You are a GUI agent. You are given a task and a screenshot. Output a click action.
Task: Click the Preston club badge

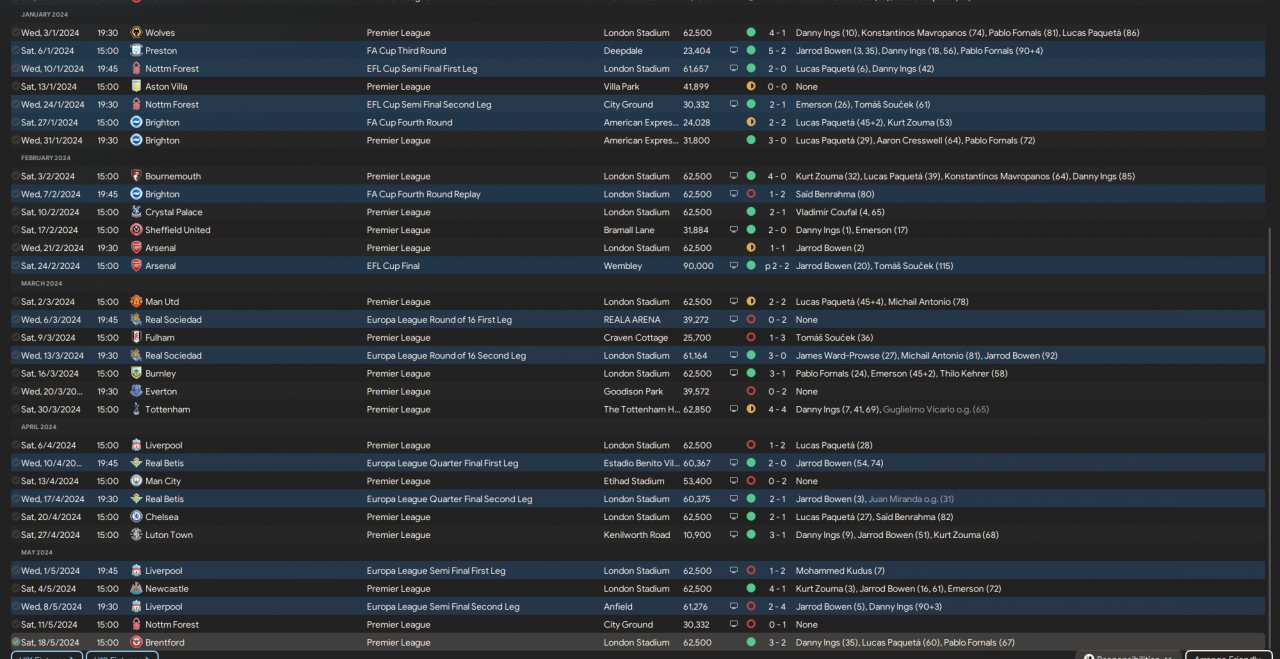[x=136, y=51]
